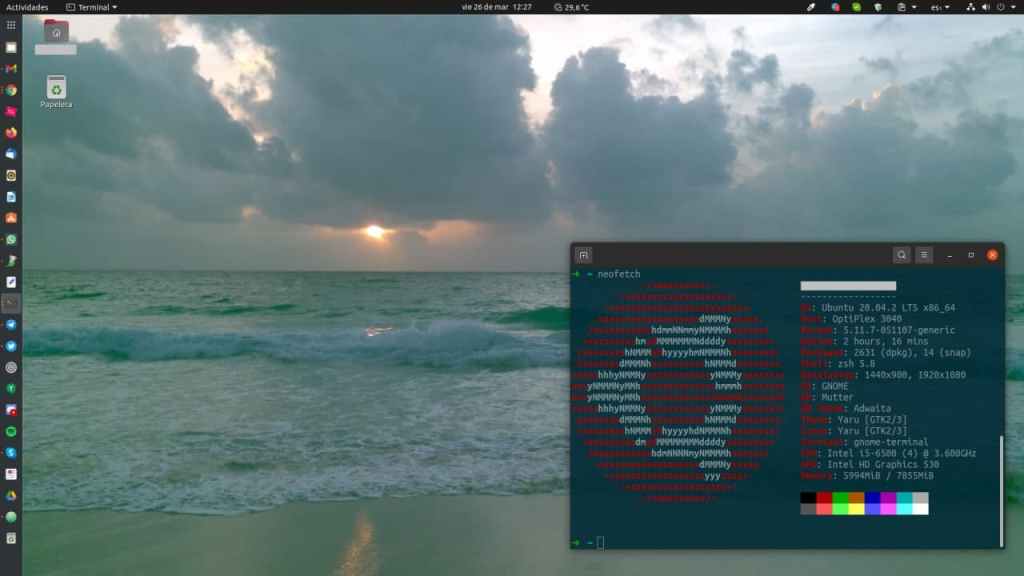
Task: Click the home folder on the desktop
Action: [x=56, y=32]
